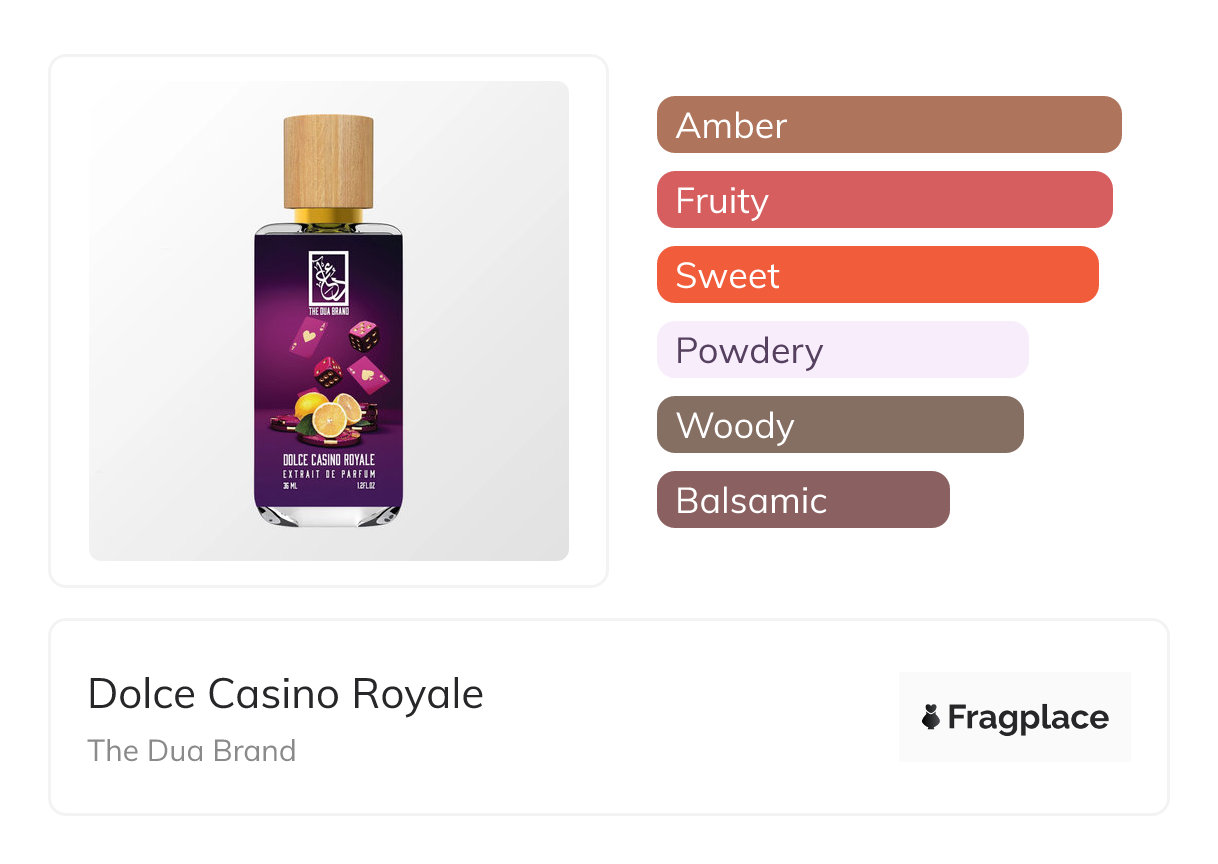Pick the Balsamic accord bar
The image size is (1218, 864).
point(803,500)
